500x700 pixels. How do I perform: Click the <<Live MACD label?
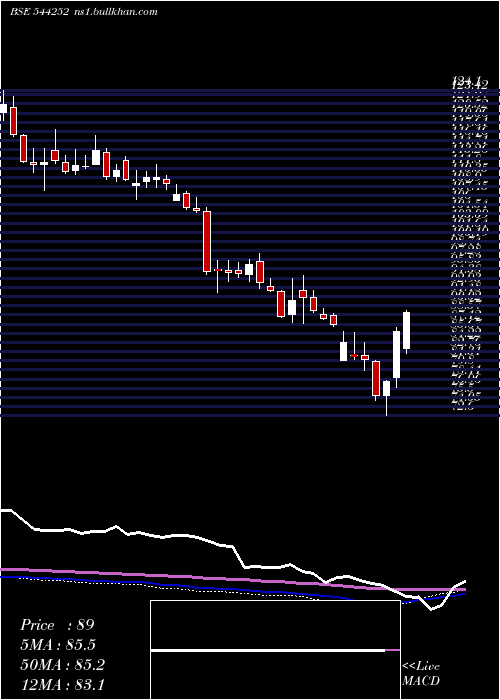coord(421,674)
